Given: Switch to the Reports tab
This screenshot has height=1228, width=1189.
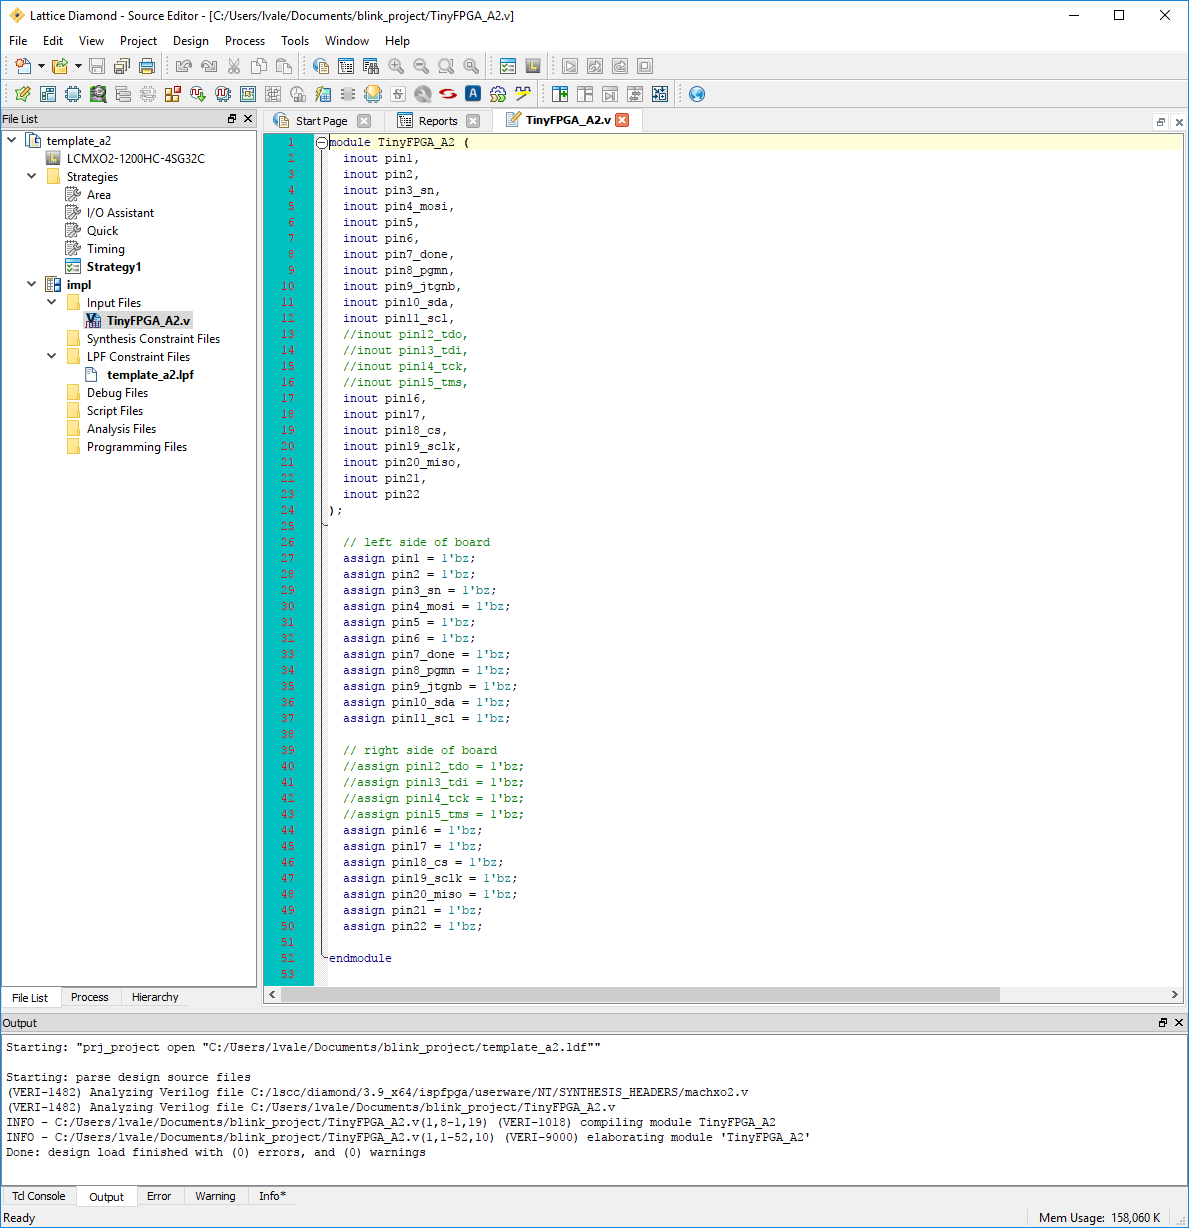Looking at the screenshot, I should coord(437,121).
